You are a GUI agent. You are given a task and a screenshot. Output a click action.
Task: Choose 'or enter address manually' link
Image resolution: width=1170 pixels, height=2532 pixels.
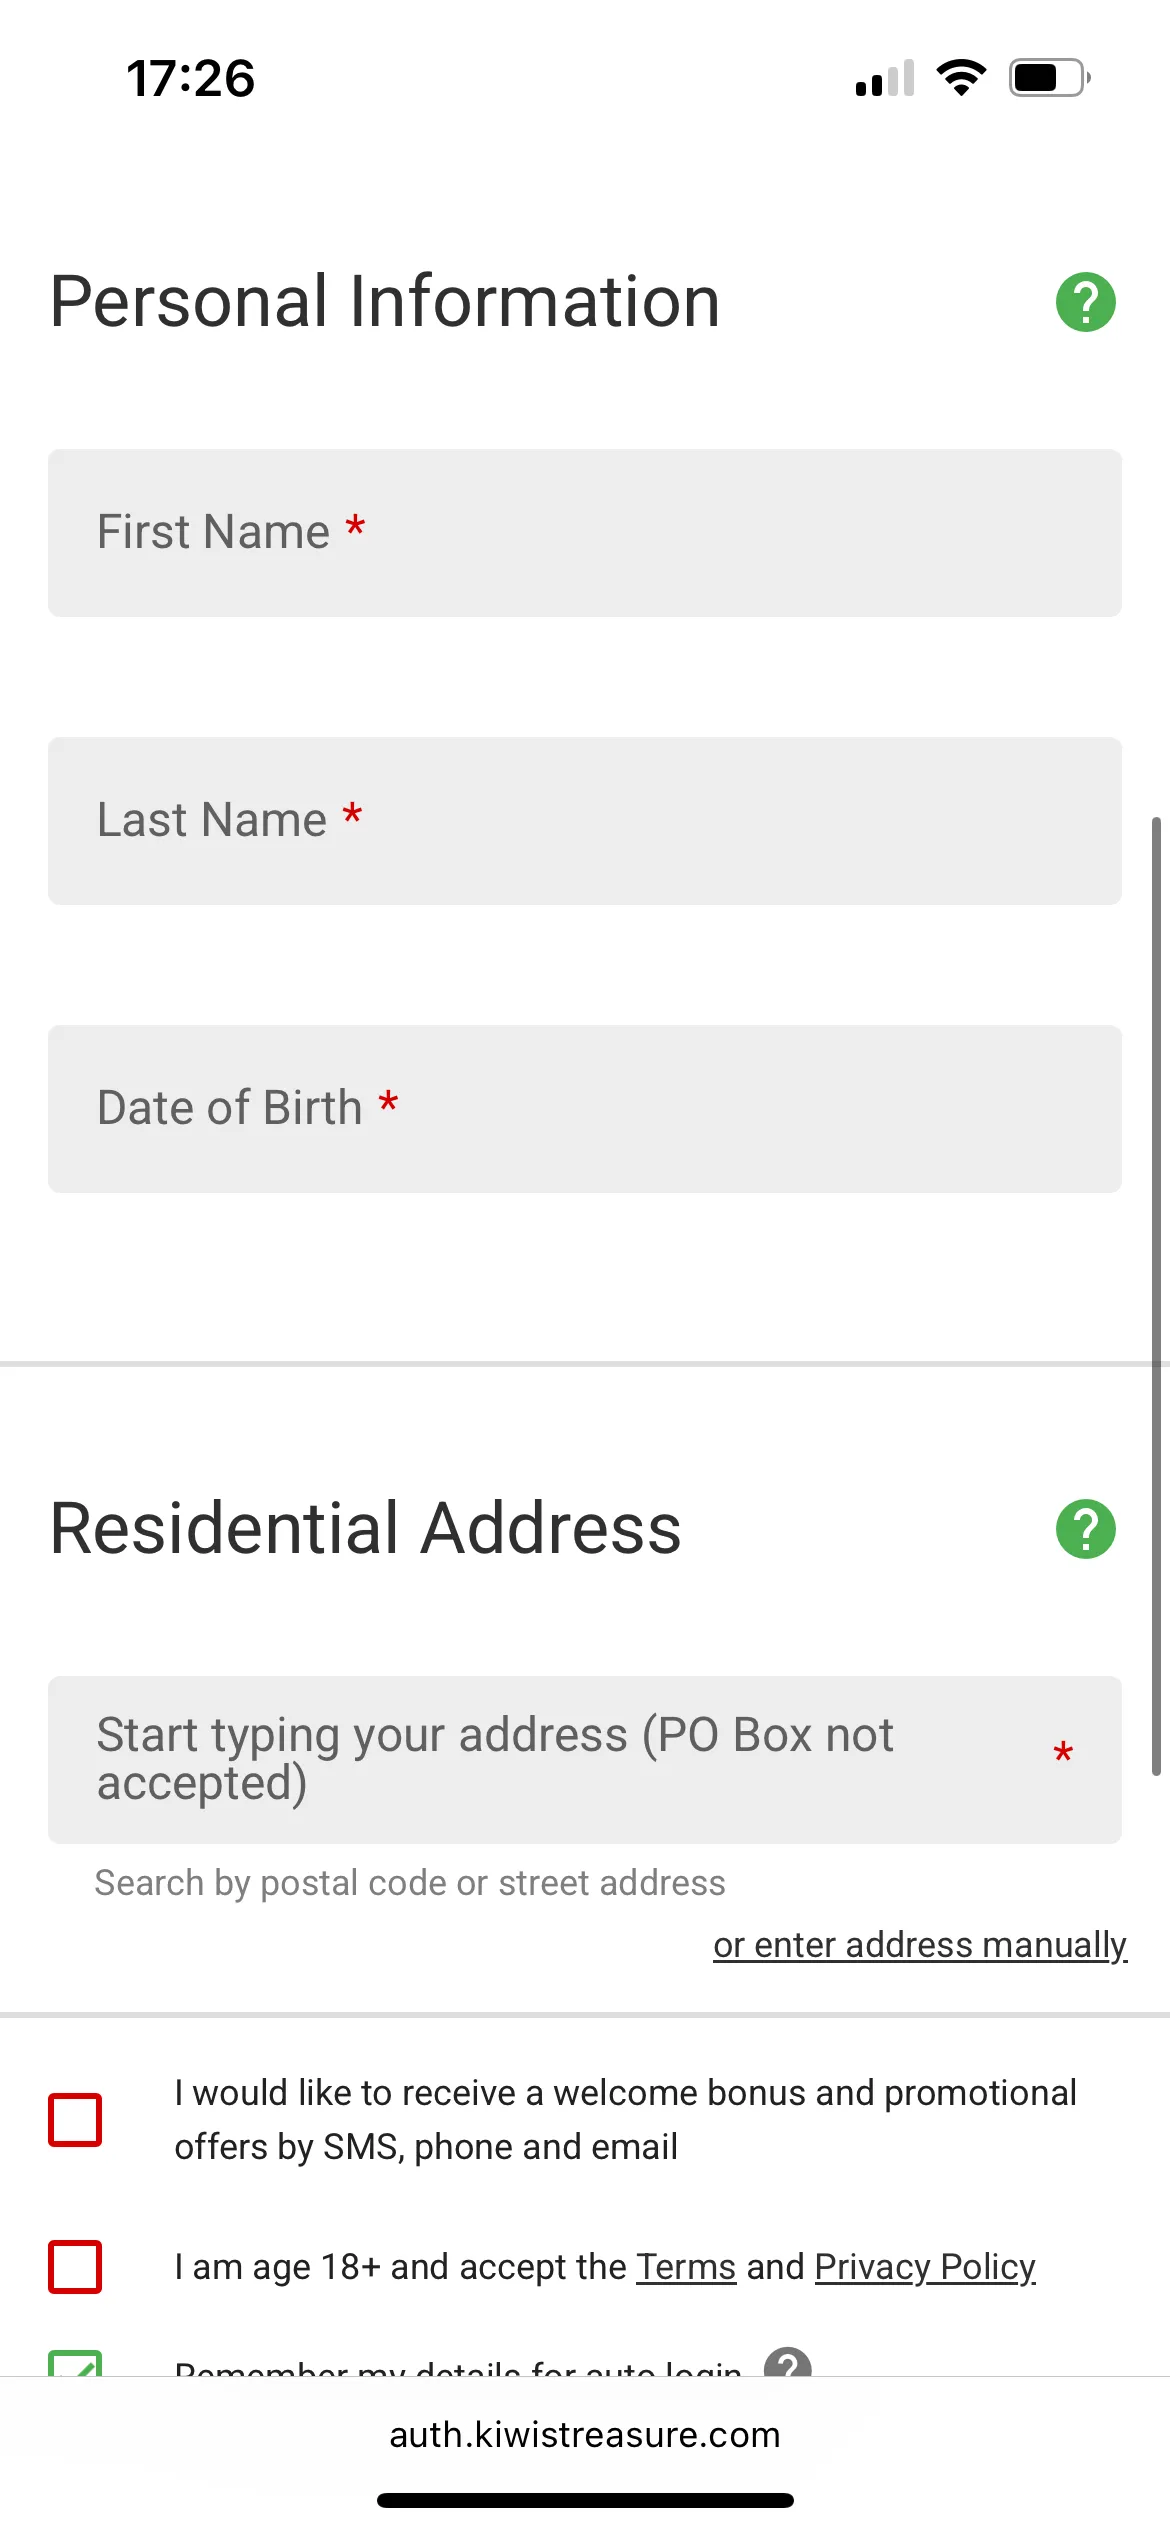coord(919,1945)
